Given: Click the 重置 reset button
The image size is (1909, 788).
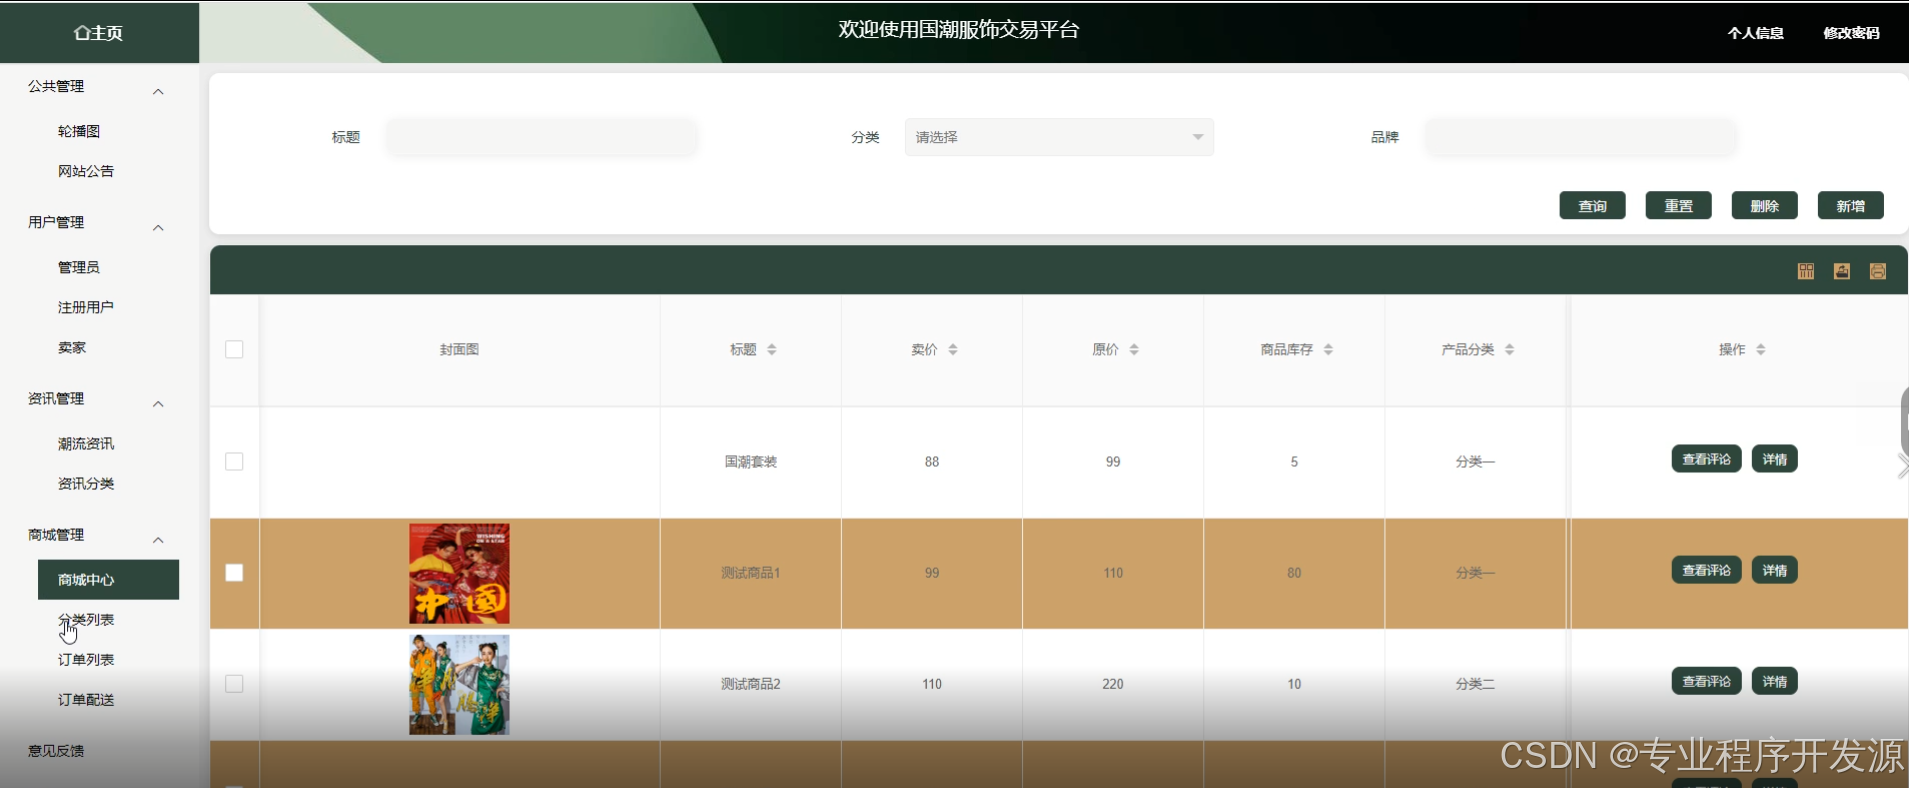Looking at the screenshot, I should pos(1678,205).
